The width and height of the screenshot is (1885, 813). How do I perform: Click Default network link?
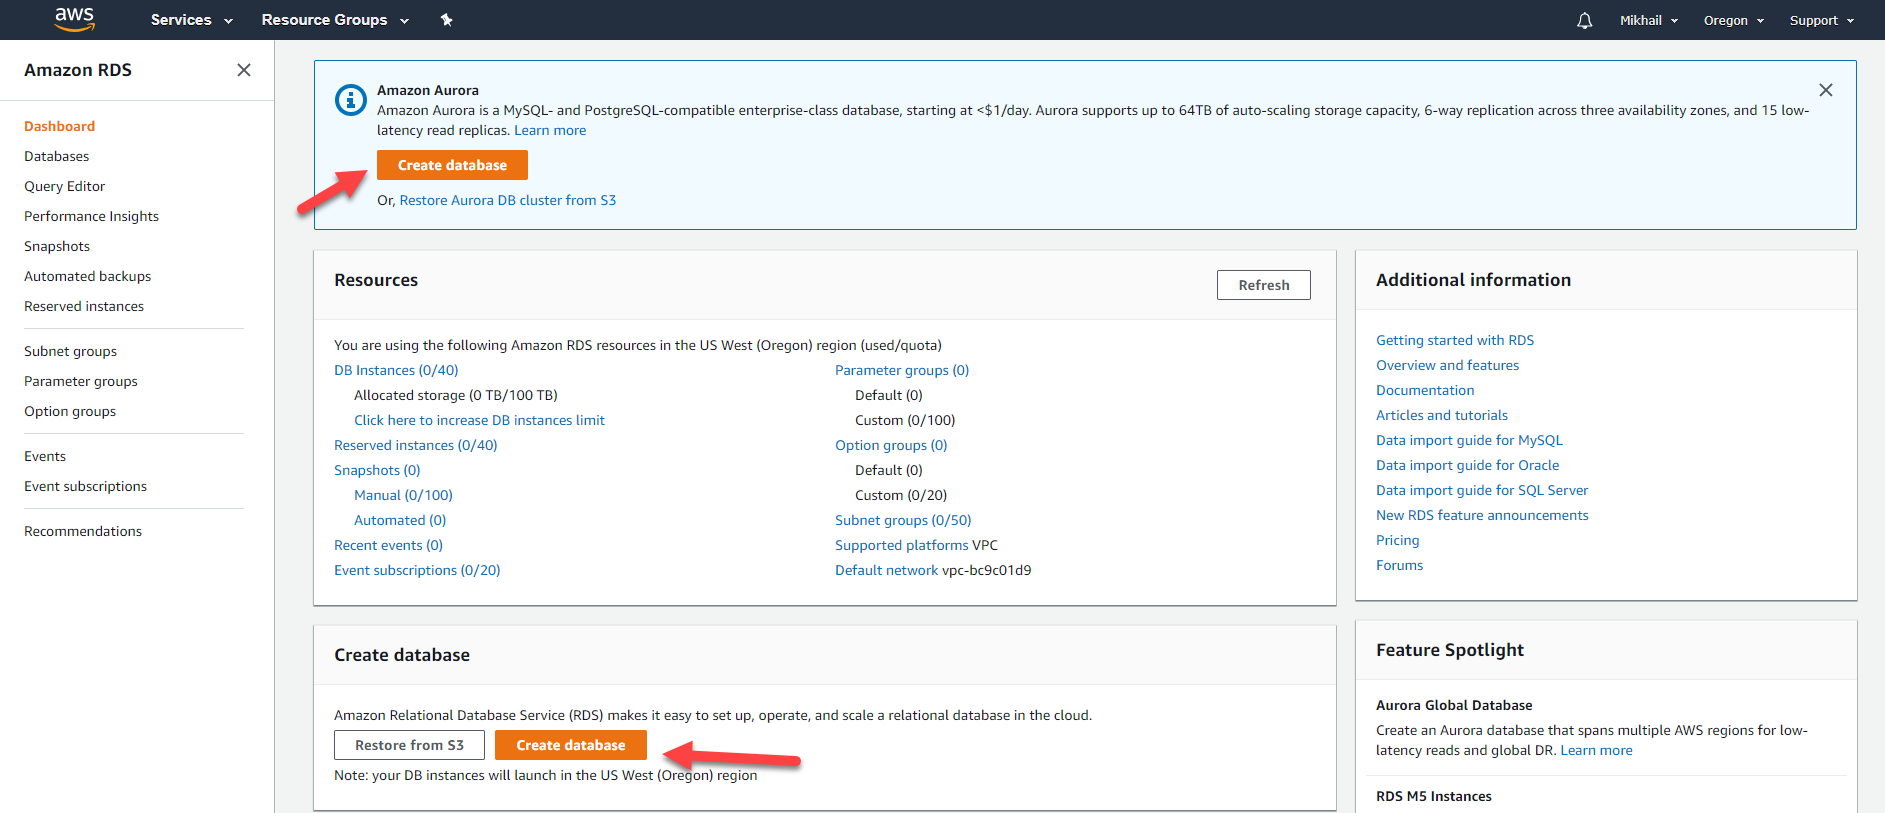(x=887, y=570)
